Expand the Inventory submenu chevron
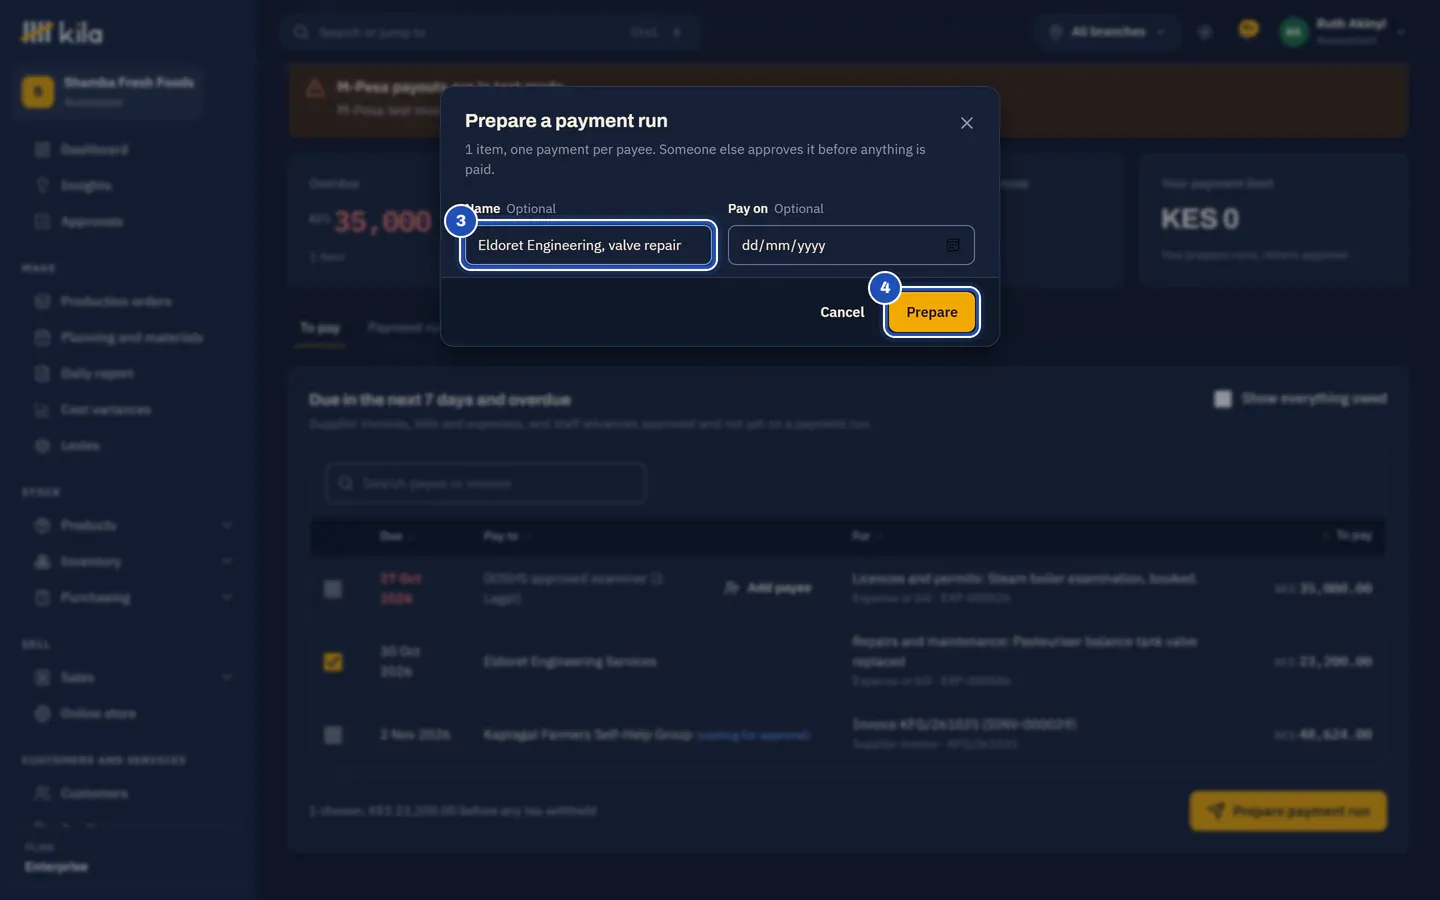Viewport: 1440px width, 900px height. point(227,562)
